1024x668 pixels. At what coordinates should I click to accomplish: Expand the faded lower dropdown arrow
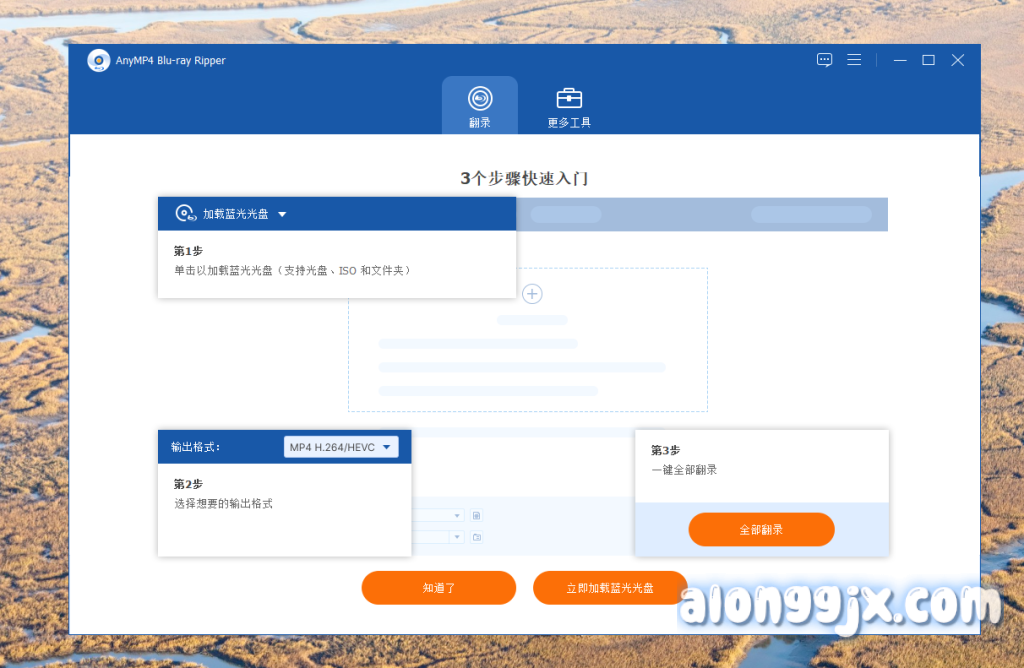coord(457,537)
